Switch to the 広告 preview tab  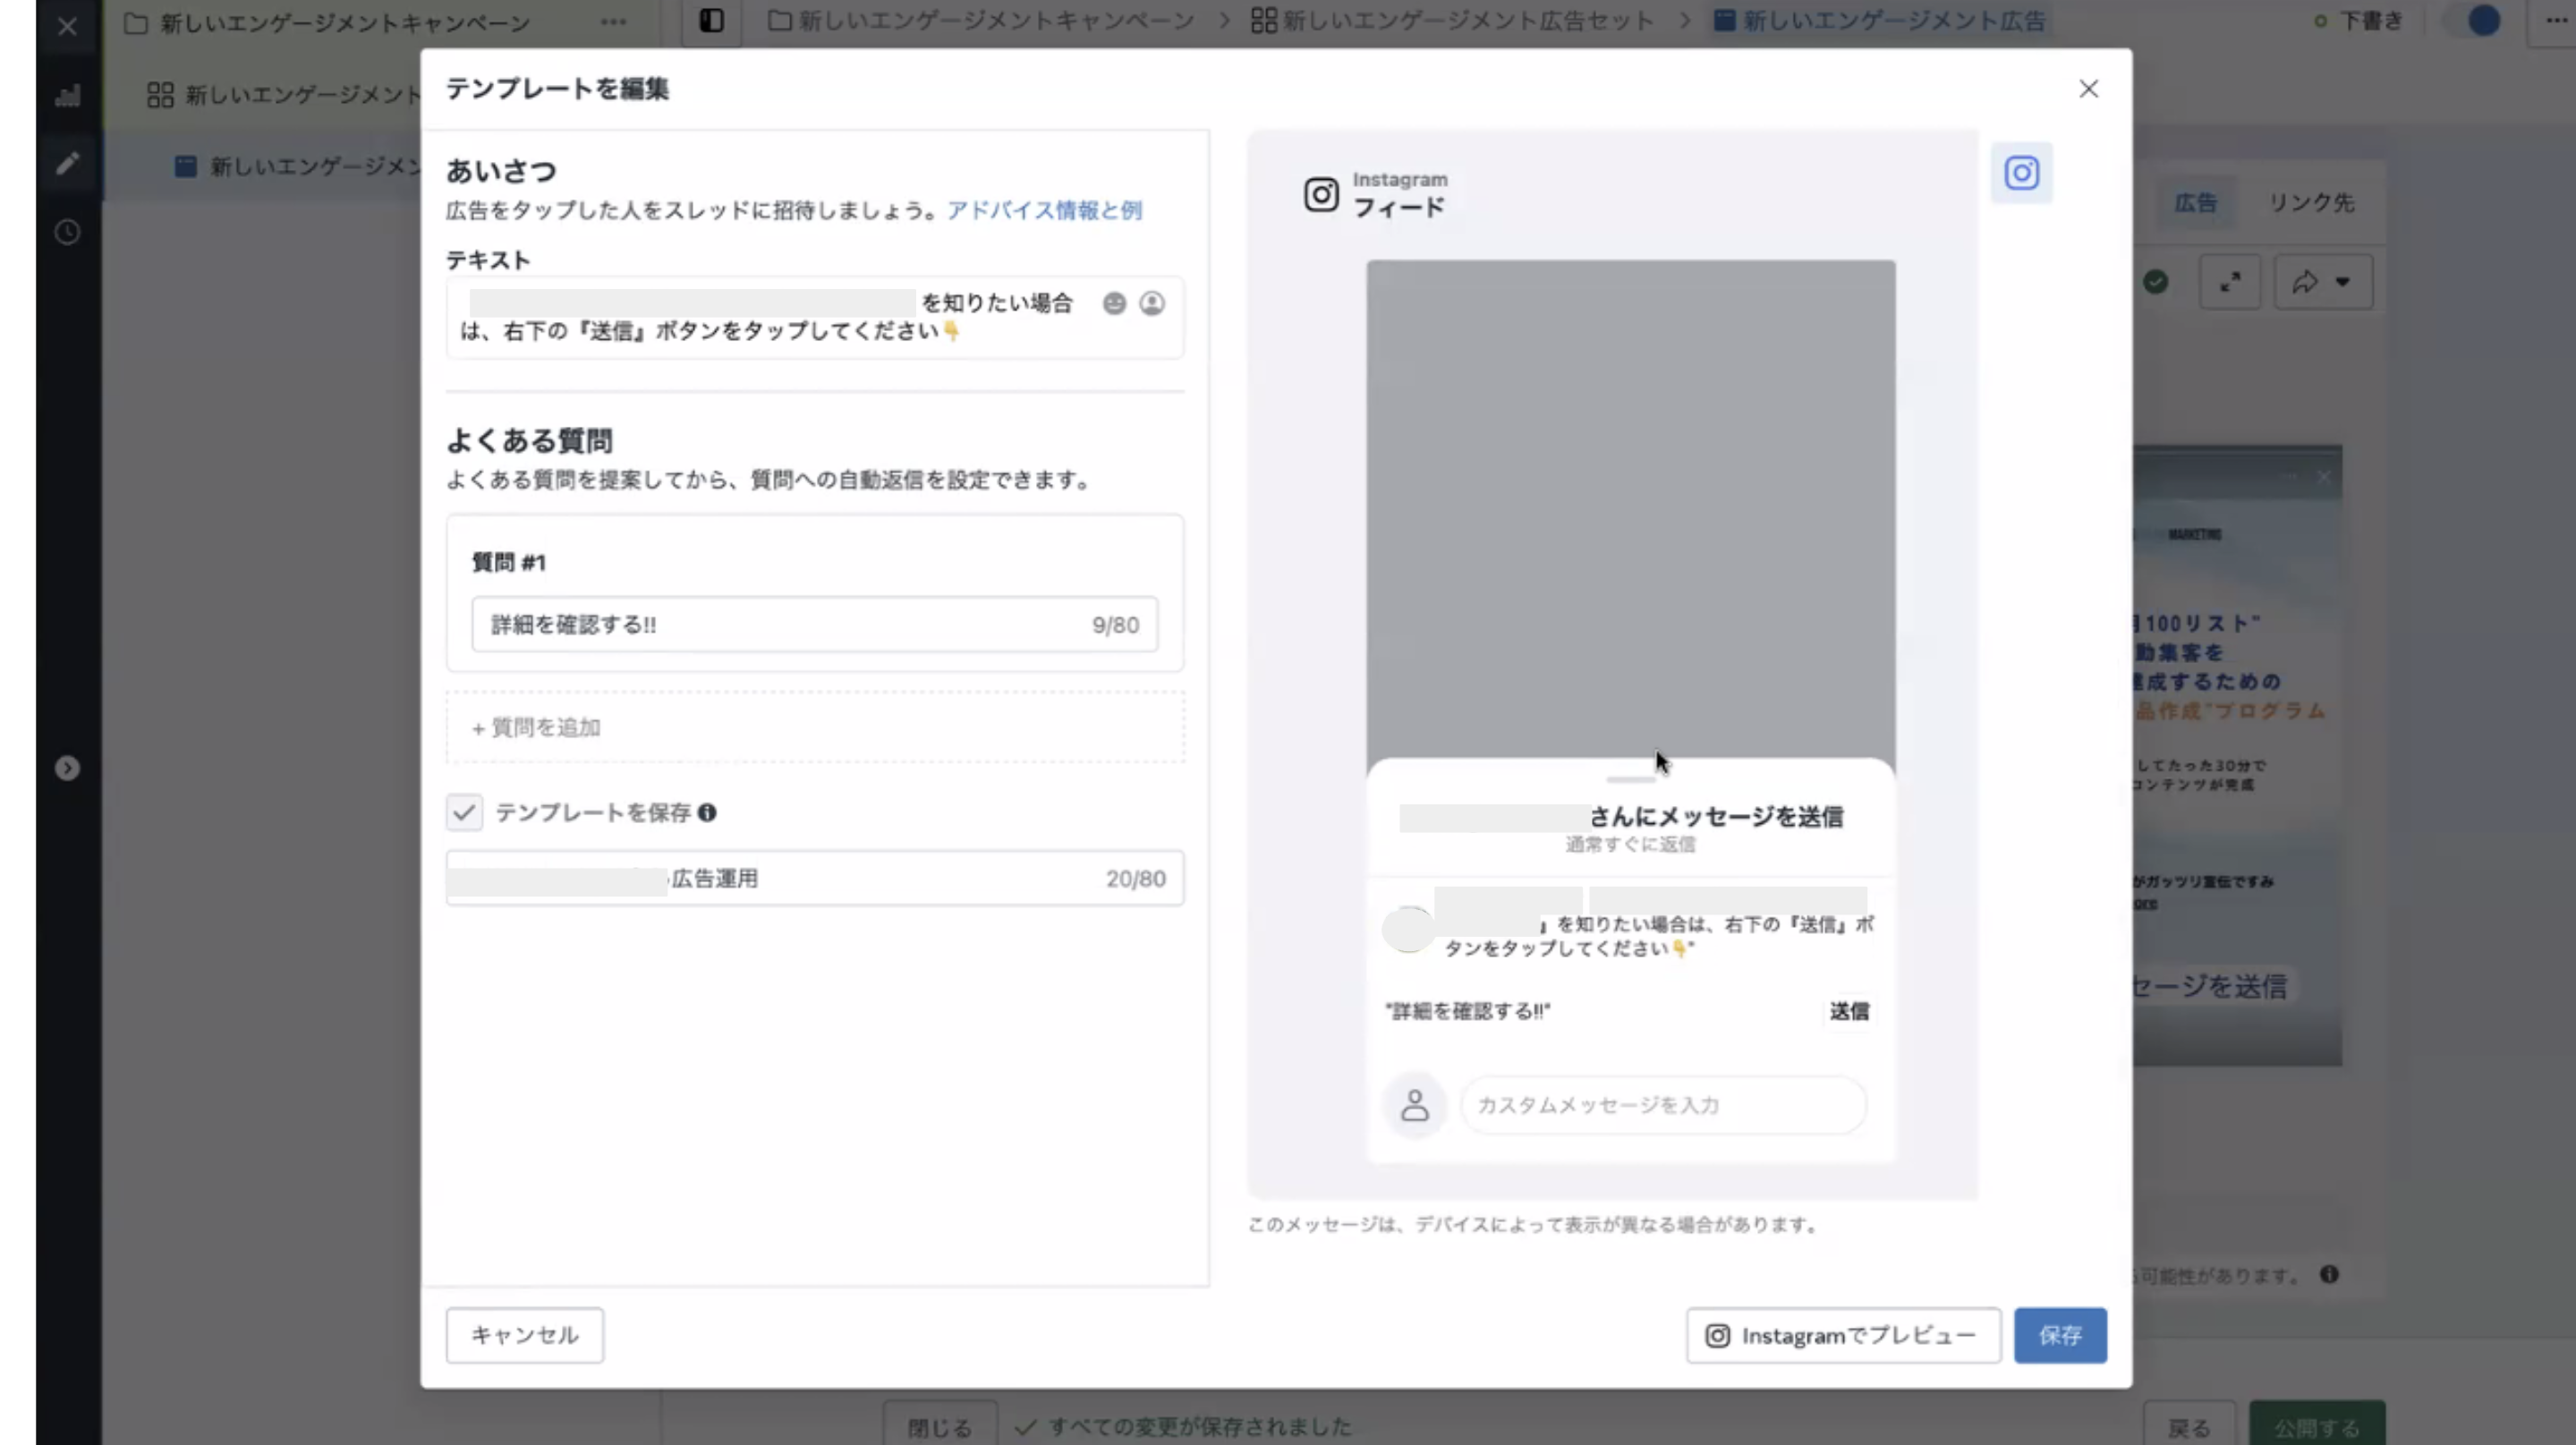(x=2195, y=203)
